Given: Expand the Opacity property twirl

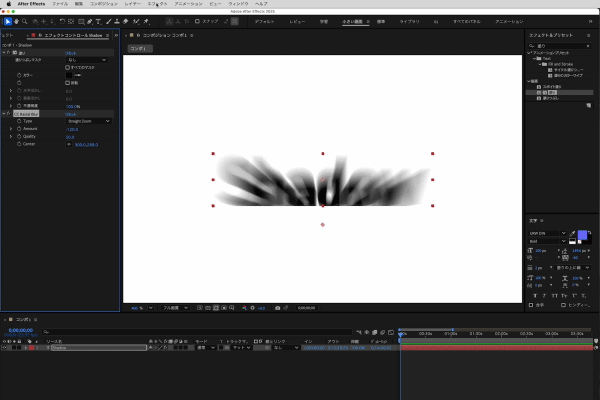Looking at the screenshot, I should coord(11,106).
